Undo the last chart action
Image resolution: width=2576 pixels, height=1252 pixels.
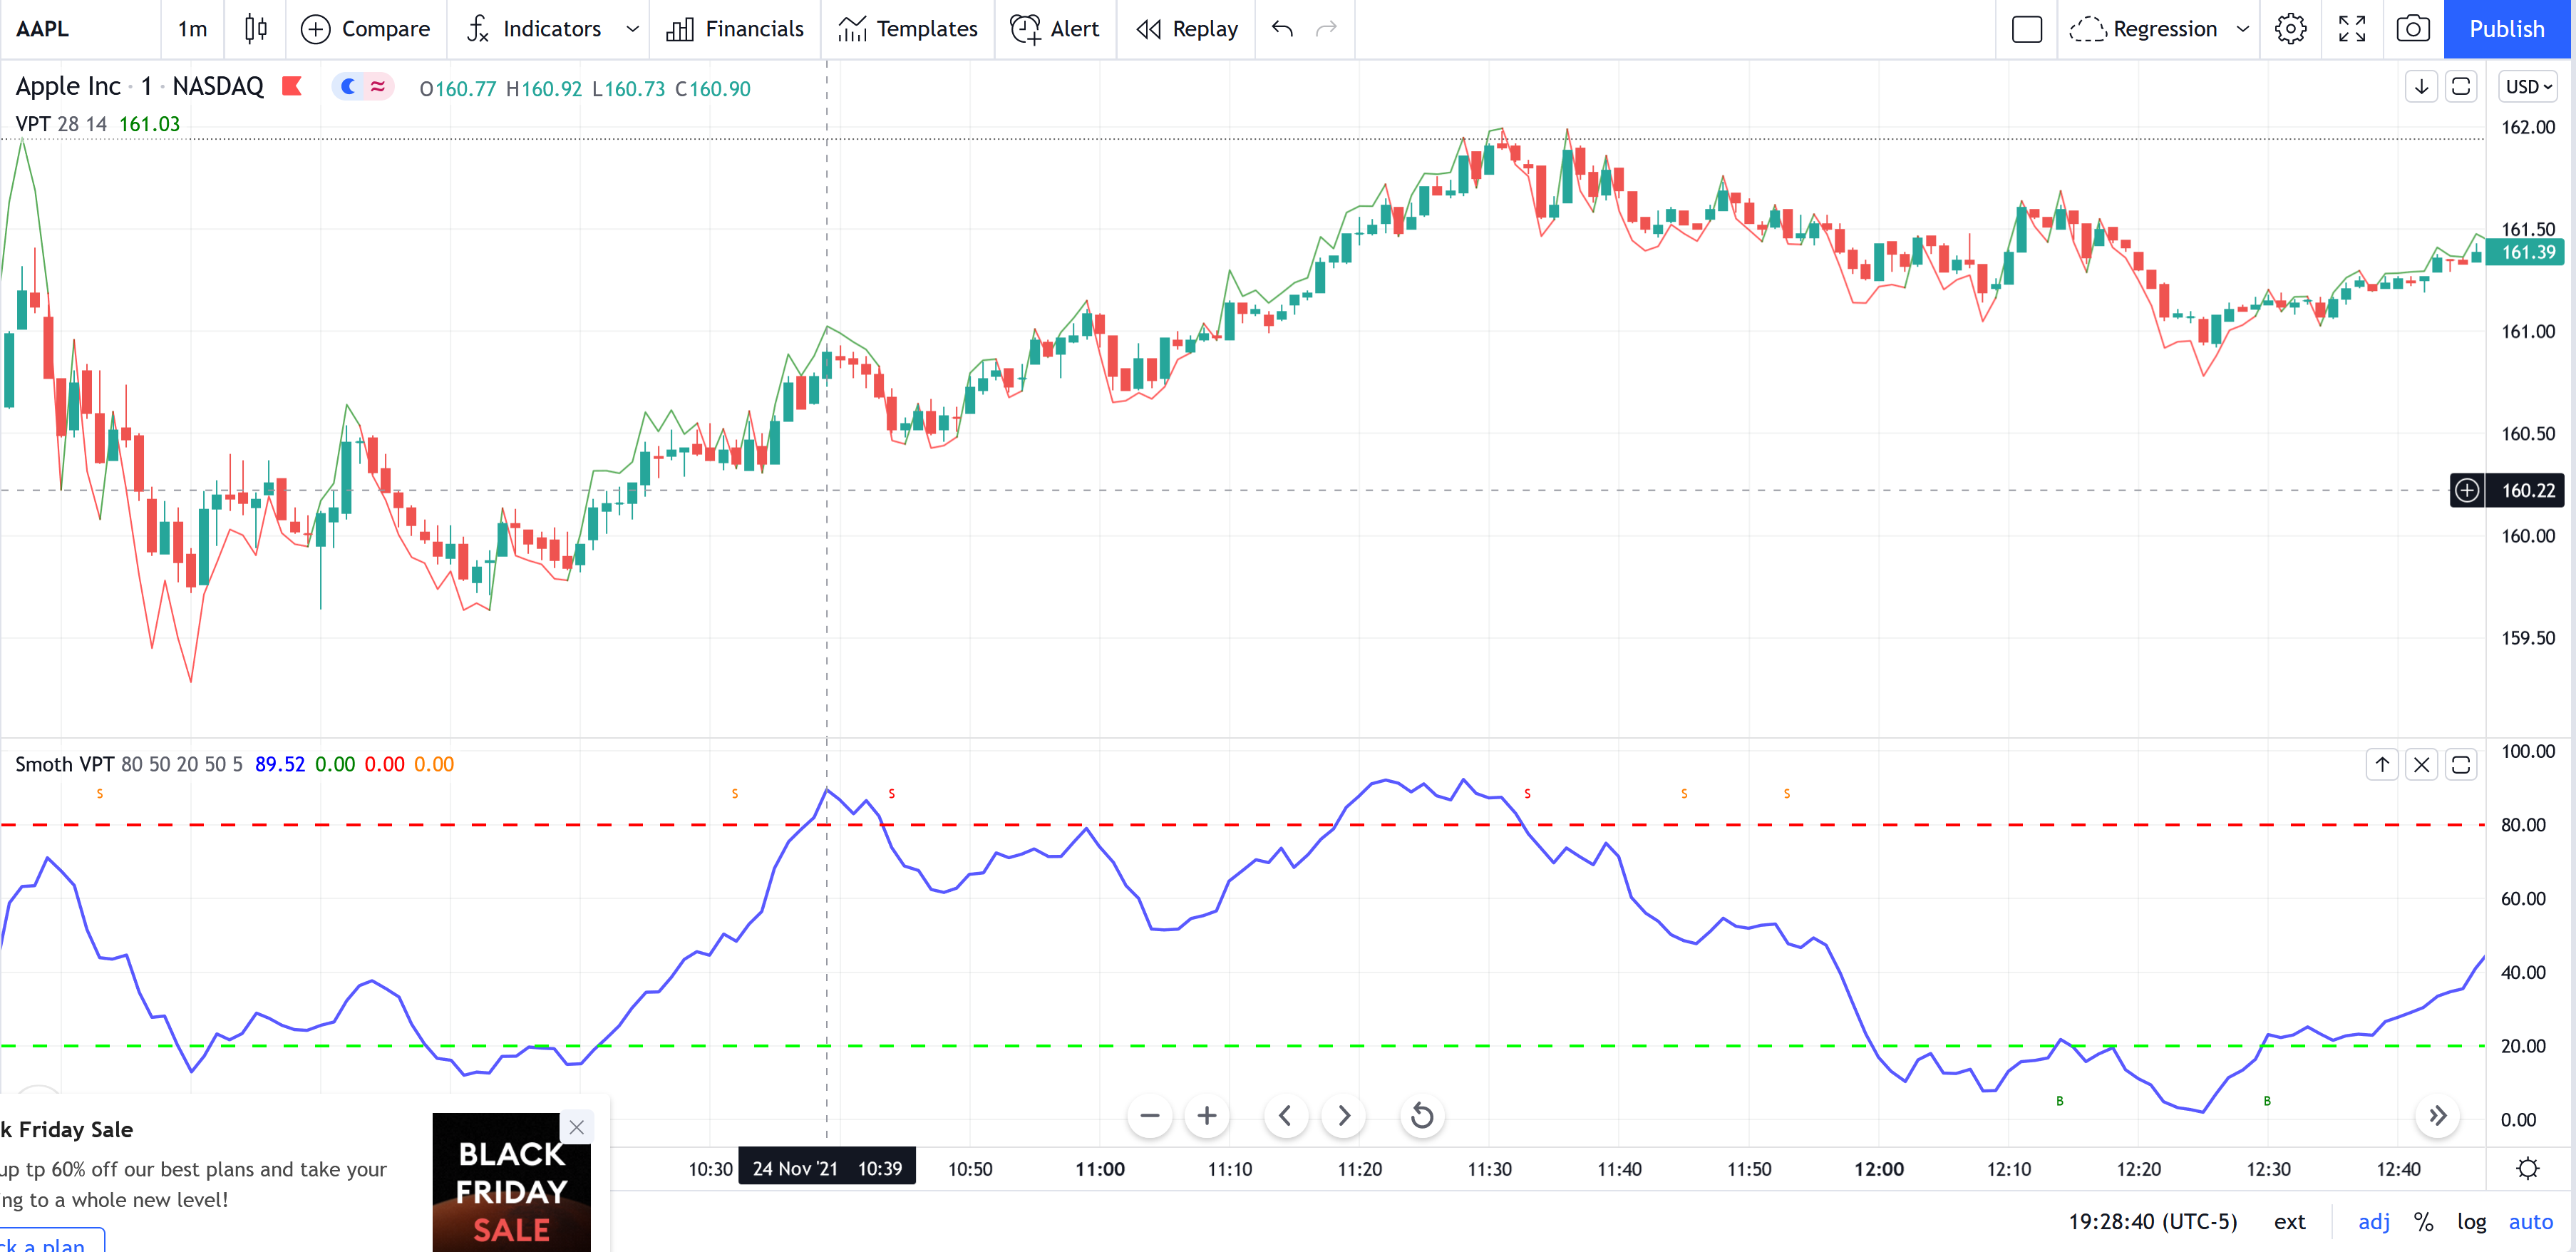tap(1283, 29)
